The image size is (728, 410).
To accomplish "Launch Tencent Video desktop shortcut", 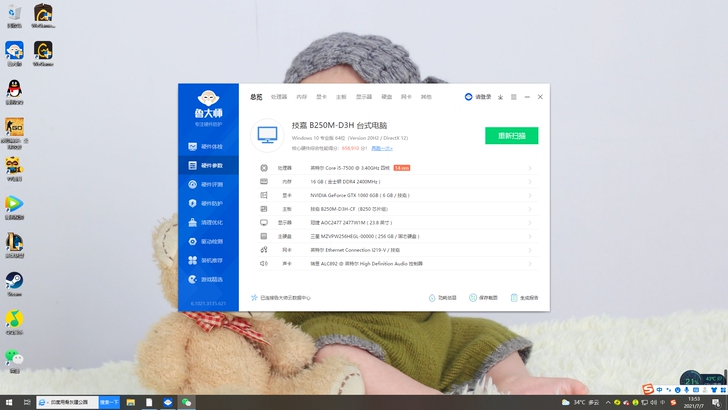I will point(14,207).
